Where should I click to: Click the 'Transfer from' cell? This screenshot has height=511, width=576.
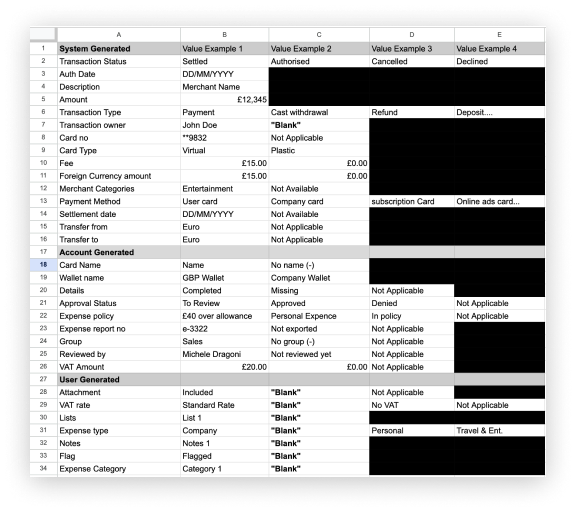[x=119, y=227]
